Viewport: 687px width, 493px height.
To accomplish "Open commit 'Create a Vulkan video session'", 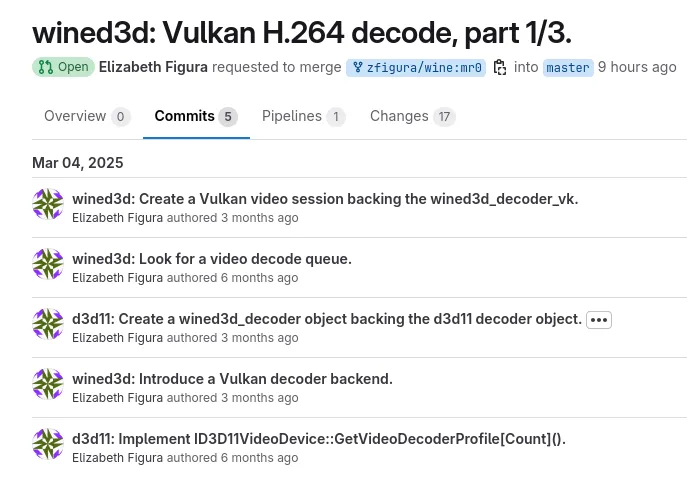I will click(x=325, y=199).
